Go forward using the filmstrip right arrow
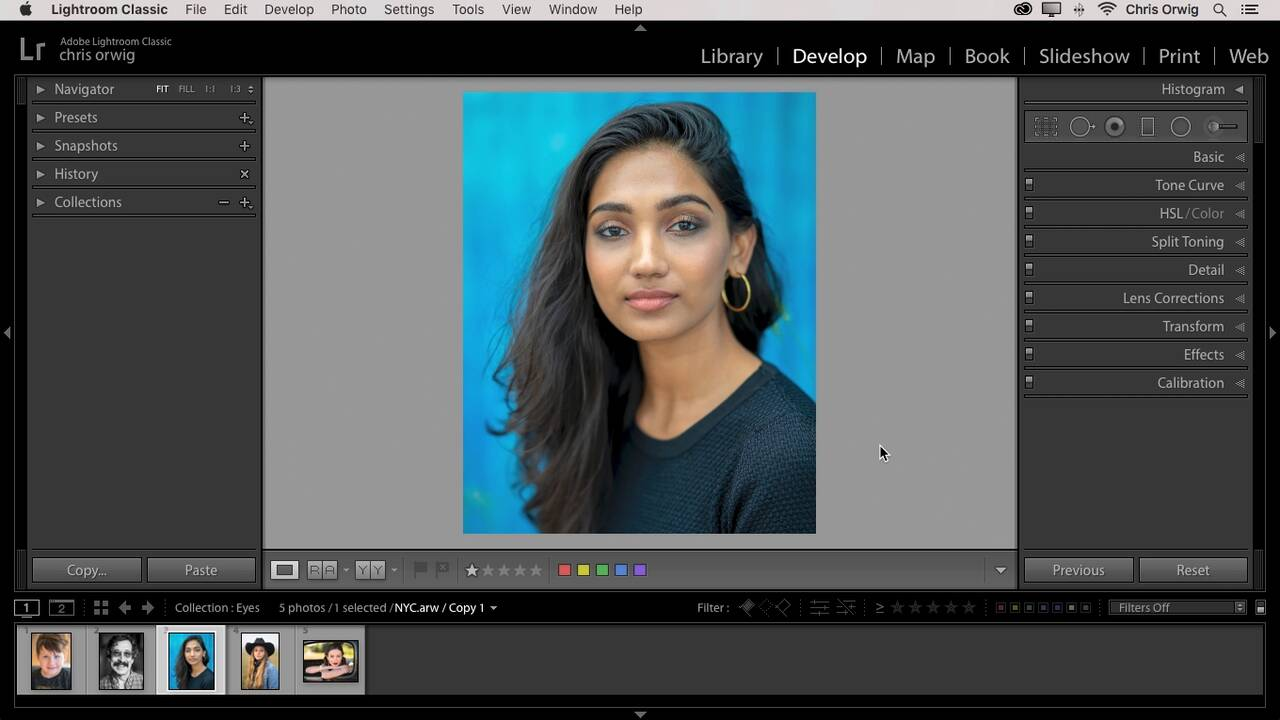The width and height of the screenshot is (1280, 720). 148,607
